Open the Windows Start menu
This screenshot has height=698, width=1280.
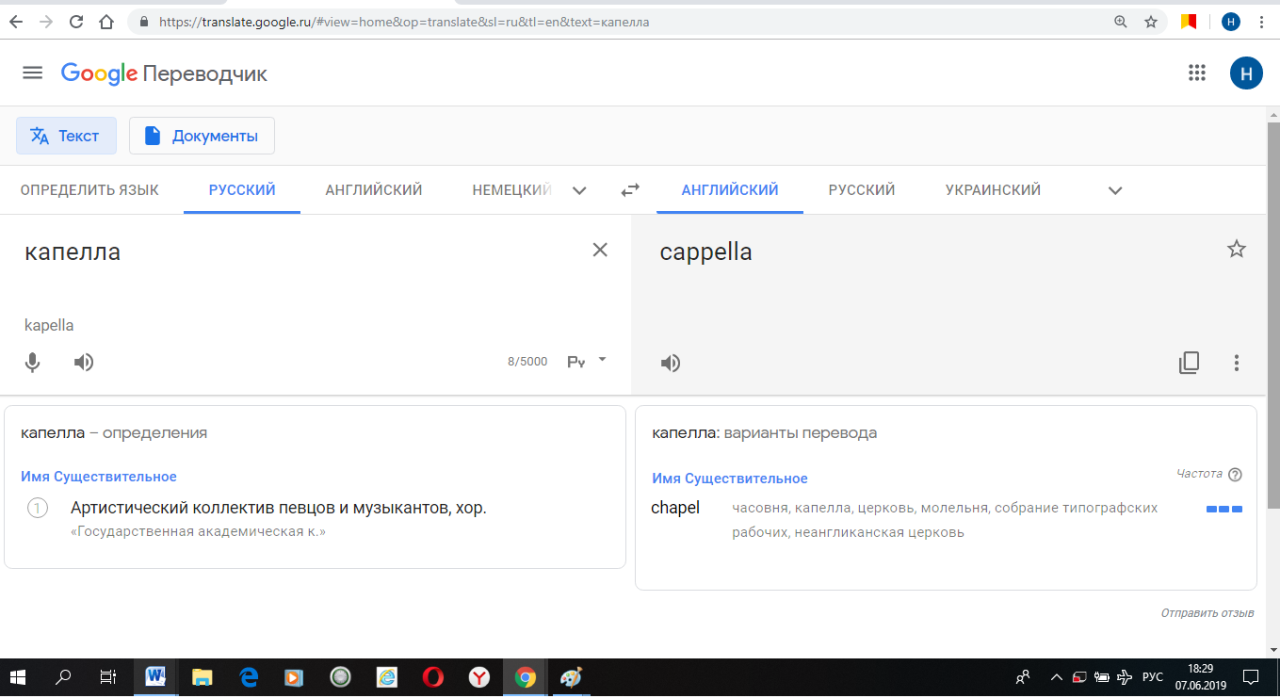[x=18, y=677]
